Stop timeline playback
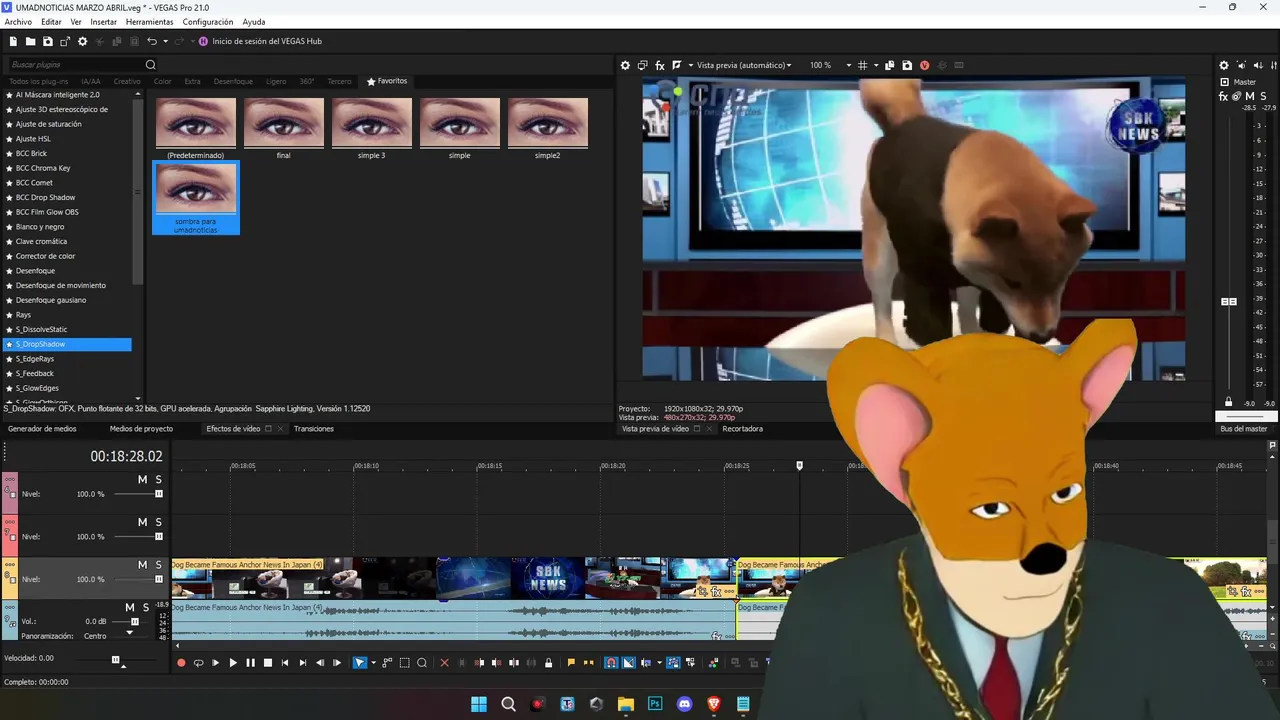The image size is (1280, 720). pos(267,663)
